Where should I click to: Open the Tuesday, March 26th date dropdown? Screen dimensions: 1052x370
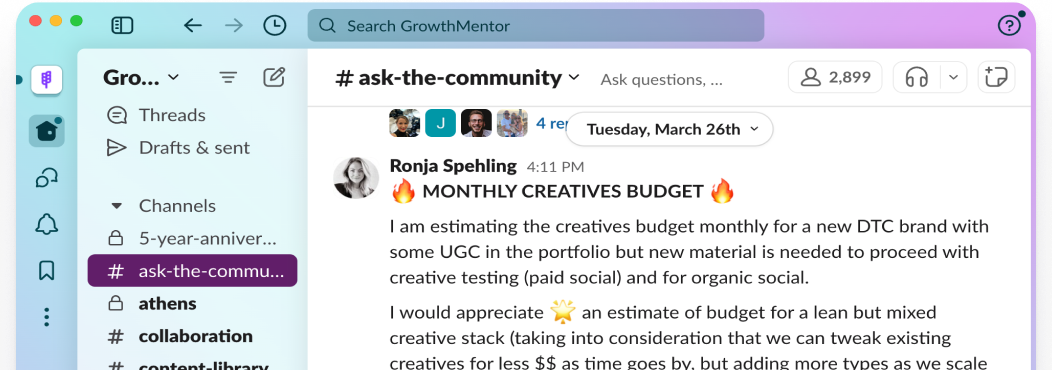[x=670, y=129]
